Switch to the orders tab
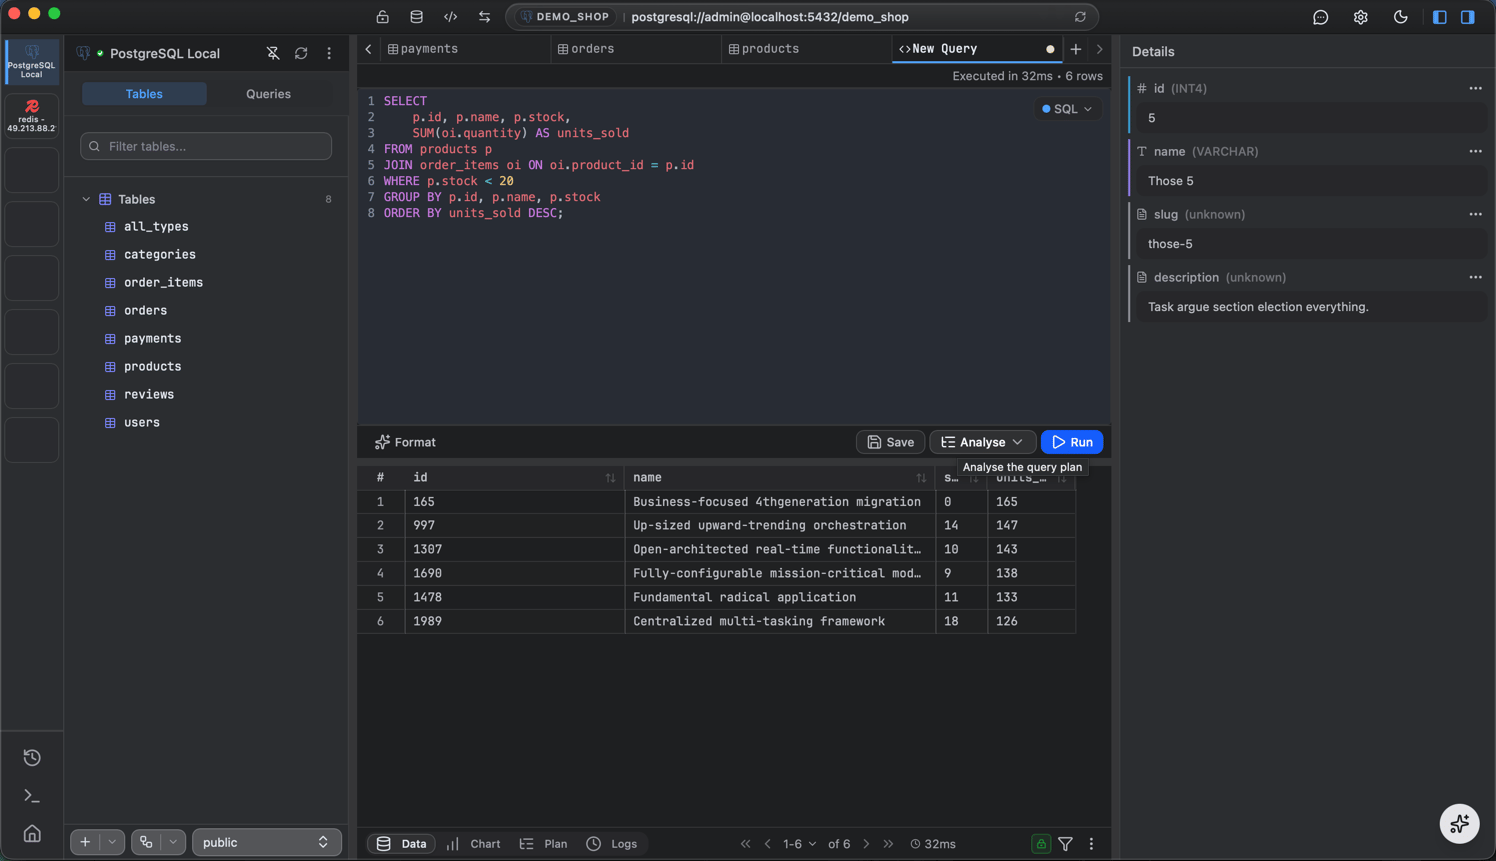The height and width of the screenshot is (861, 1496). click(635, 49)
